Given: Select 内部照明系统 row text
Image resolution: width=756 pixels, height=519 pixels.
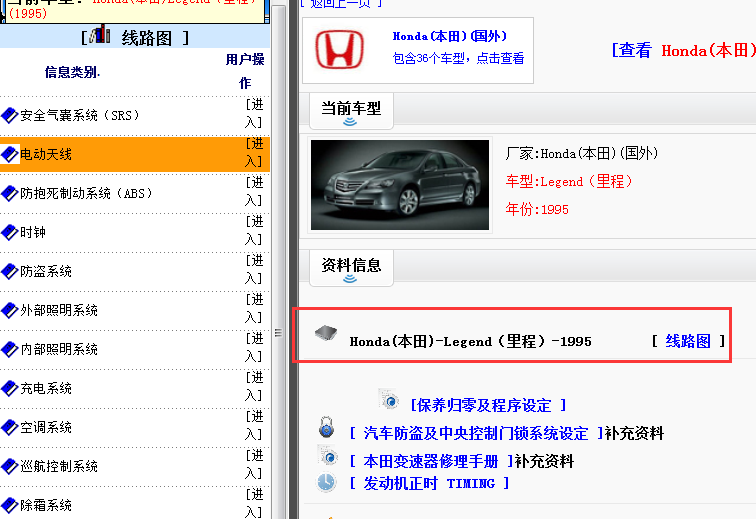Looking at the screenshot, I should pos(59,349).
